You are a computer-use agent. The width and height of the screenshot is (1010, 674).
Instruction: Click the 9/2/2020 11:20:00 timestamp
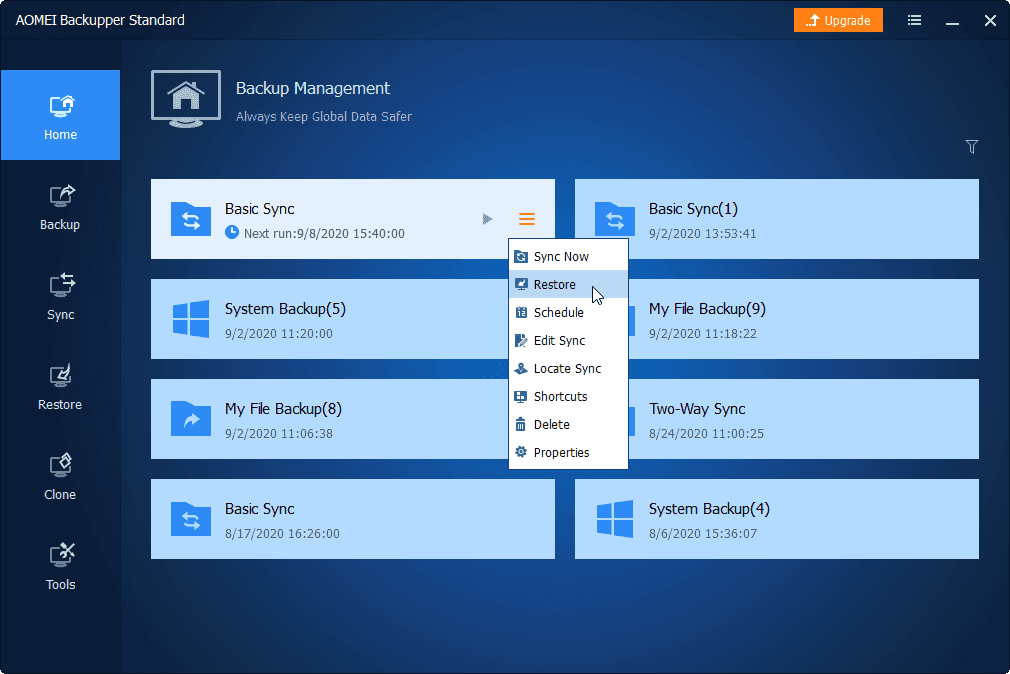pyautogui.click(x=279, y=334)
